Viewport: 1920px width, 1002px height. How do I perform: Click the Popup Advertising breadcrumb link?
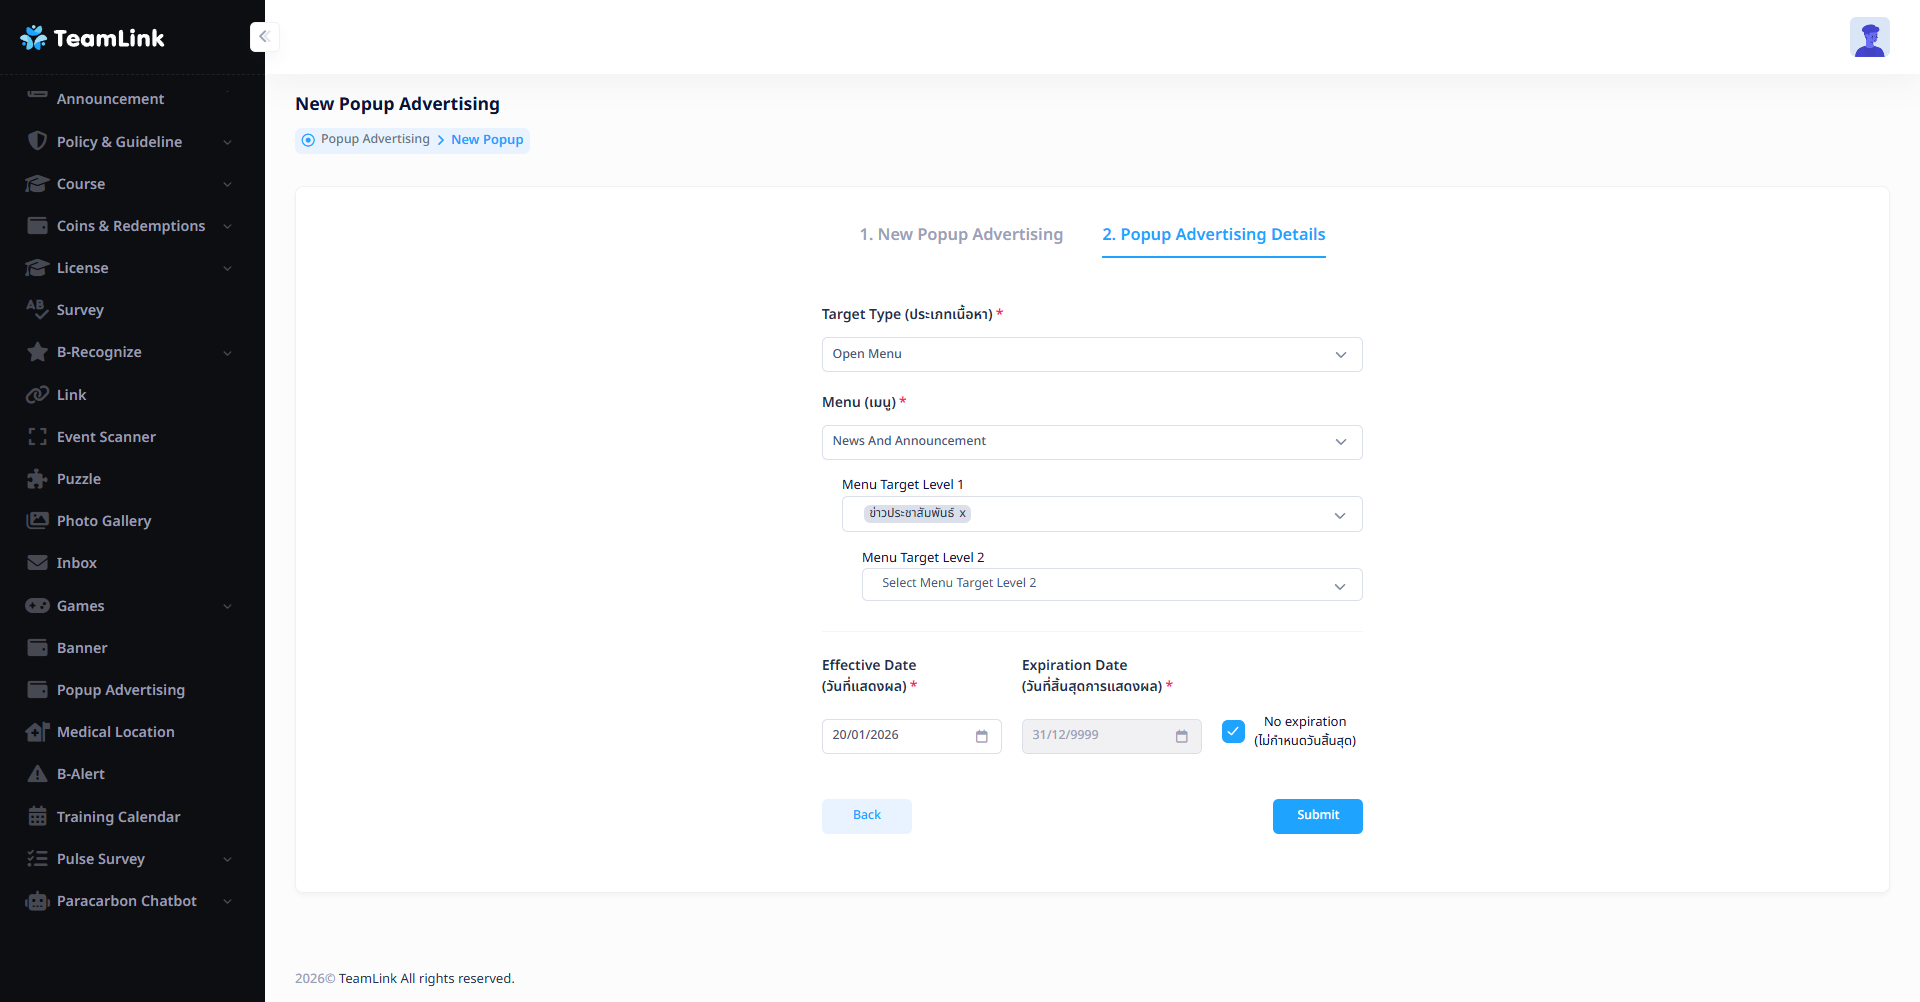[375, 139]
